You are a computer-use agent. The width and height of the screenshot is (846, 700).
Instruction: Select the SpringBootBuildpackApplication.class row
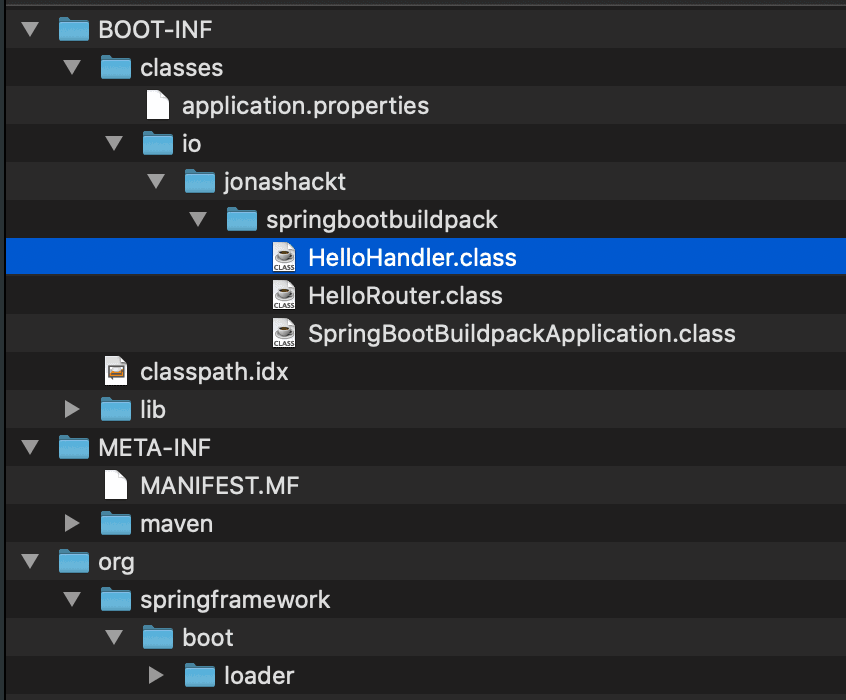tap(521, 334)
